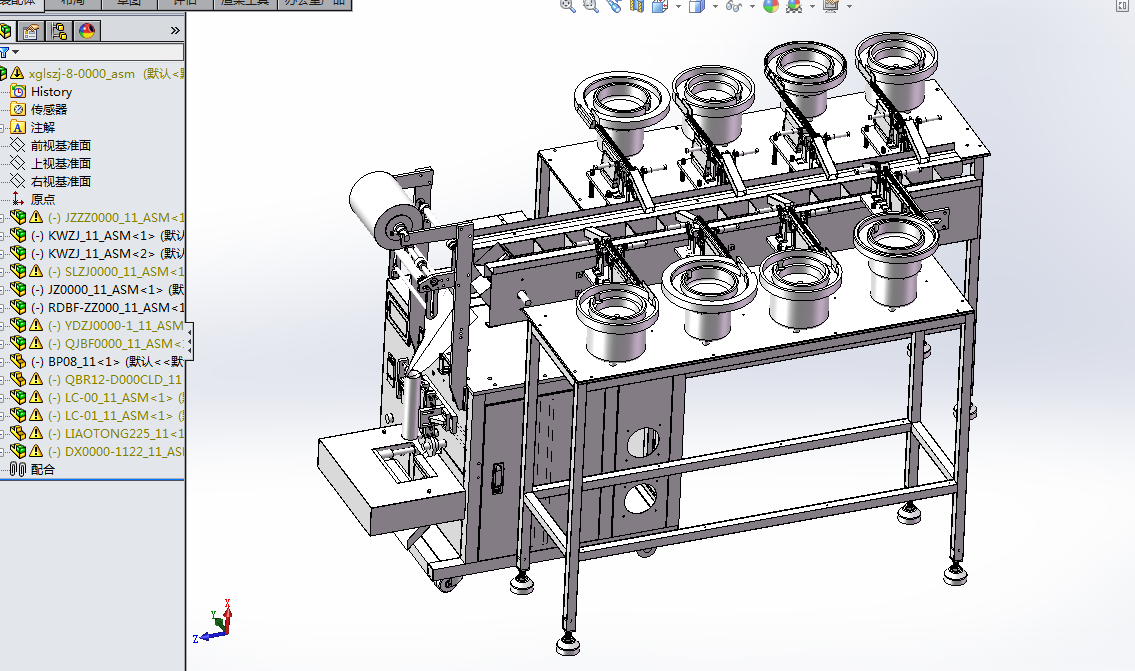The image size is (1135, 671).
Task: Select the 注解 annotations folder
Action: tap(43, 127)
